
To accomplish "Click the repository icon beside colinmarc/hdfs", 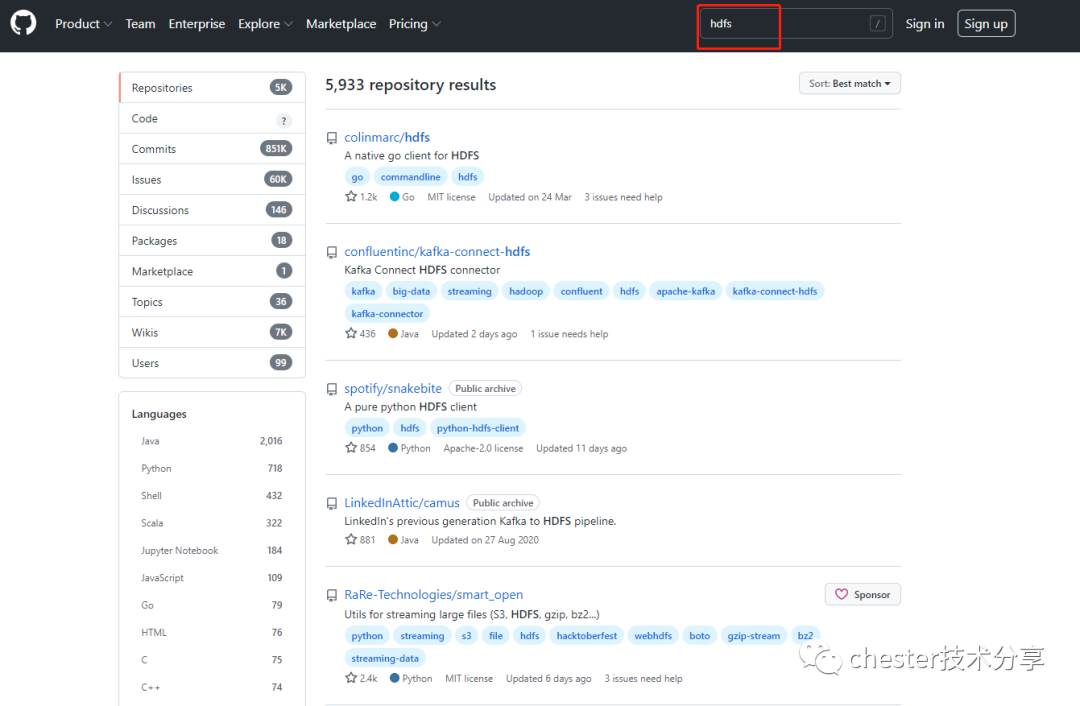I will tap(332, 138).
